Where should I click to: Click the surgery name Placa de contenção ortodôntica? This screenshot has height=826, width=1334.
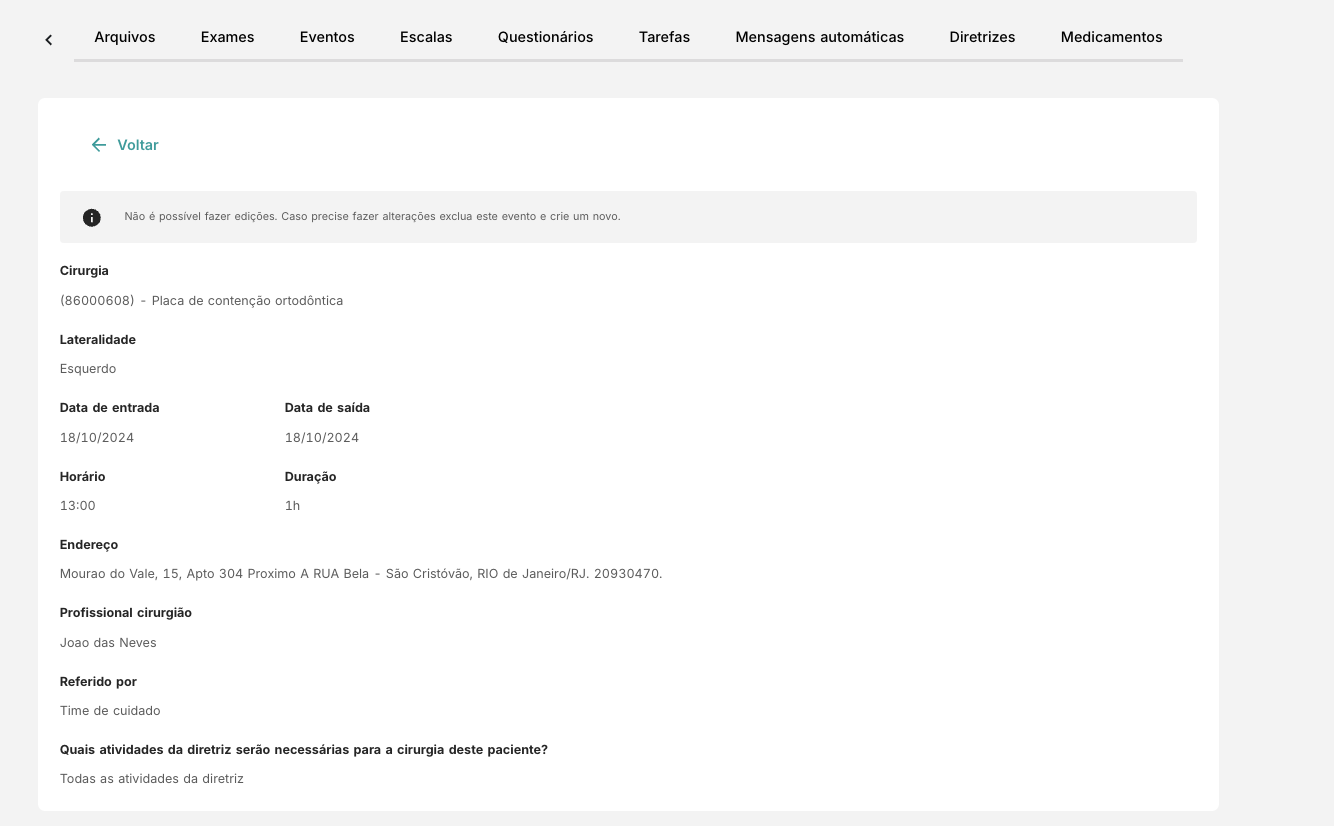click(x=247, y=301)
